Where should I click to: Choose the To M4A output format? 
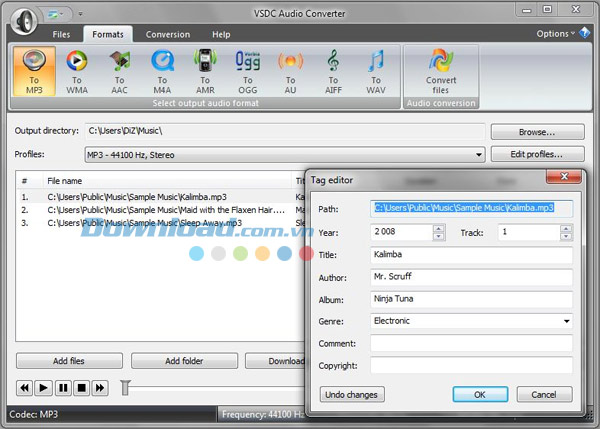[x=162, y=71]
